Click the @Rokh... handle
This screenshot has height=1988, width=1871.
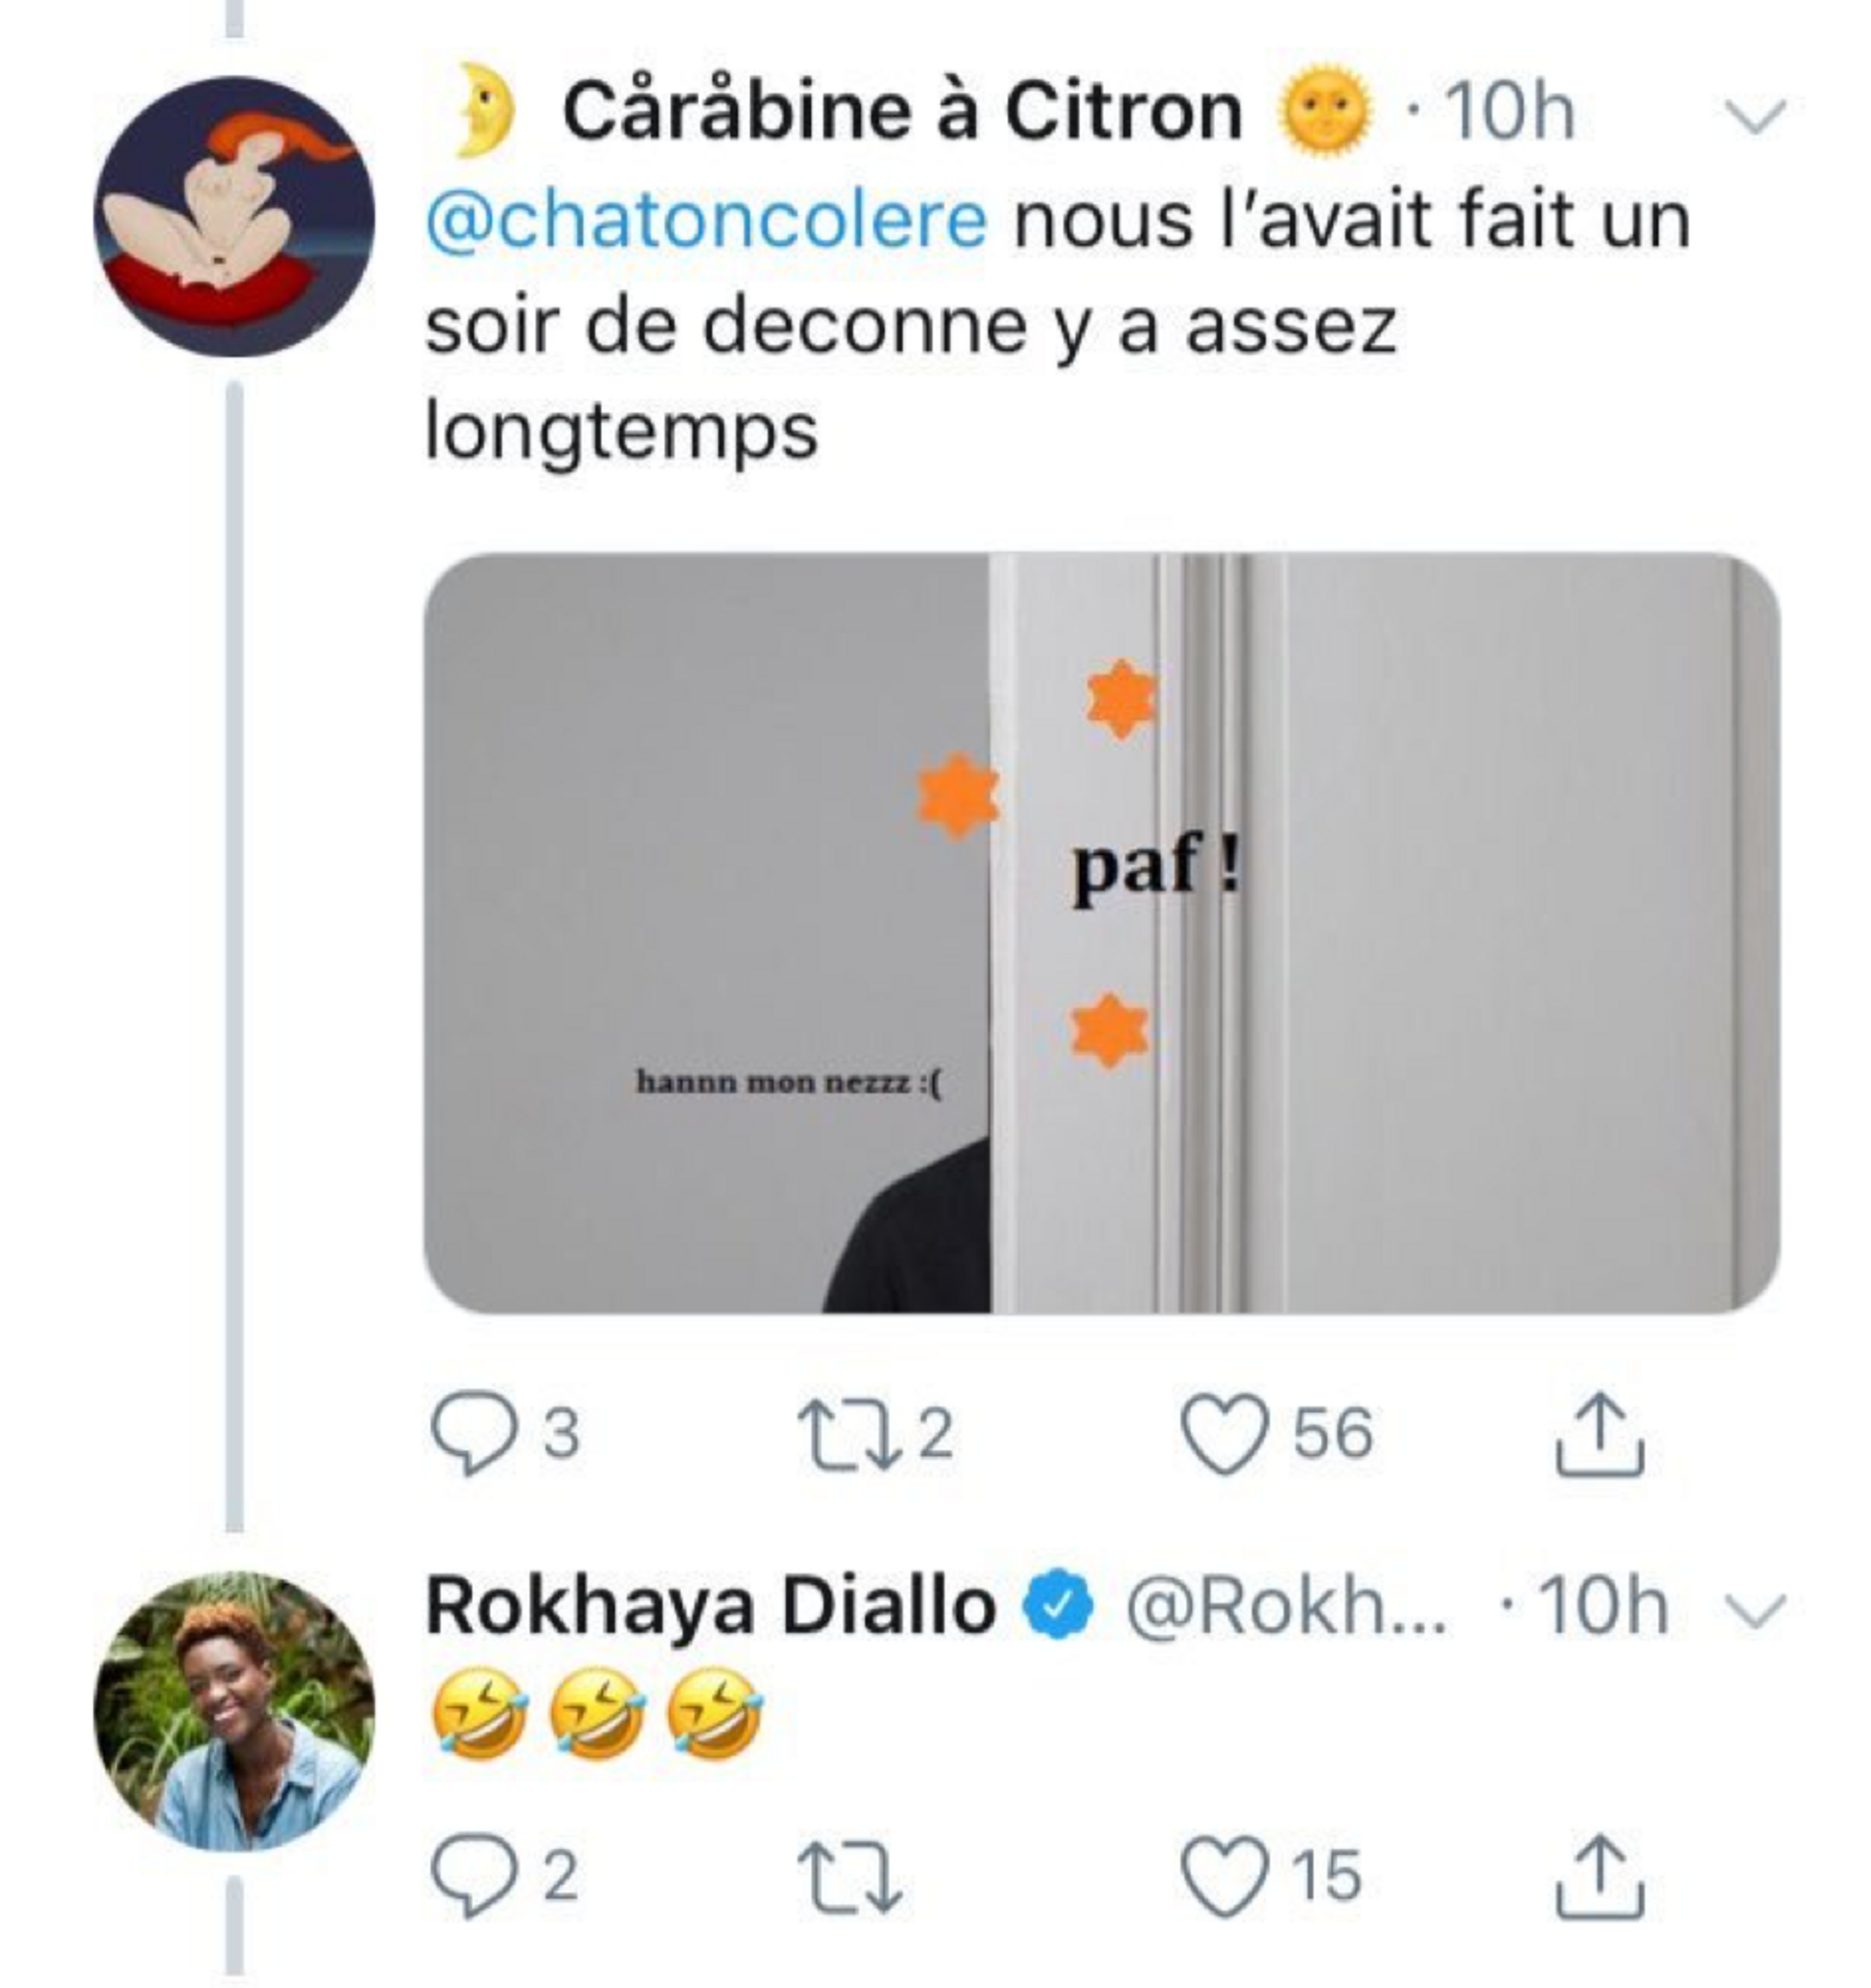[1286, 1607]
